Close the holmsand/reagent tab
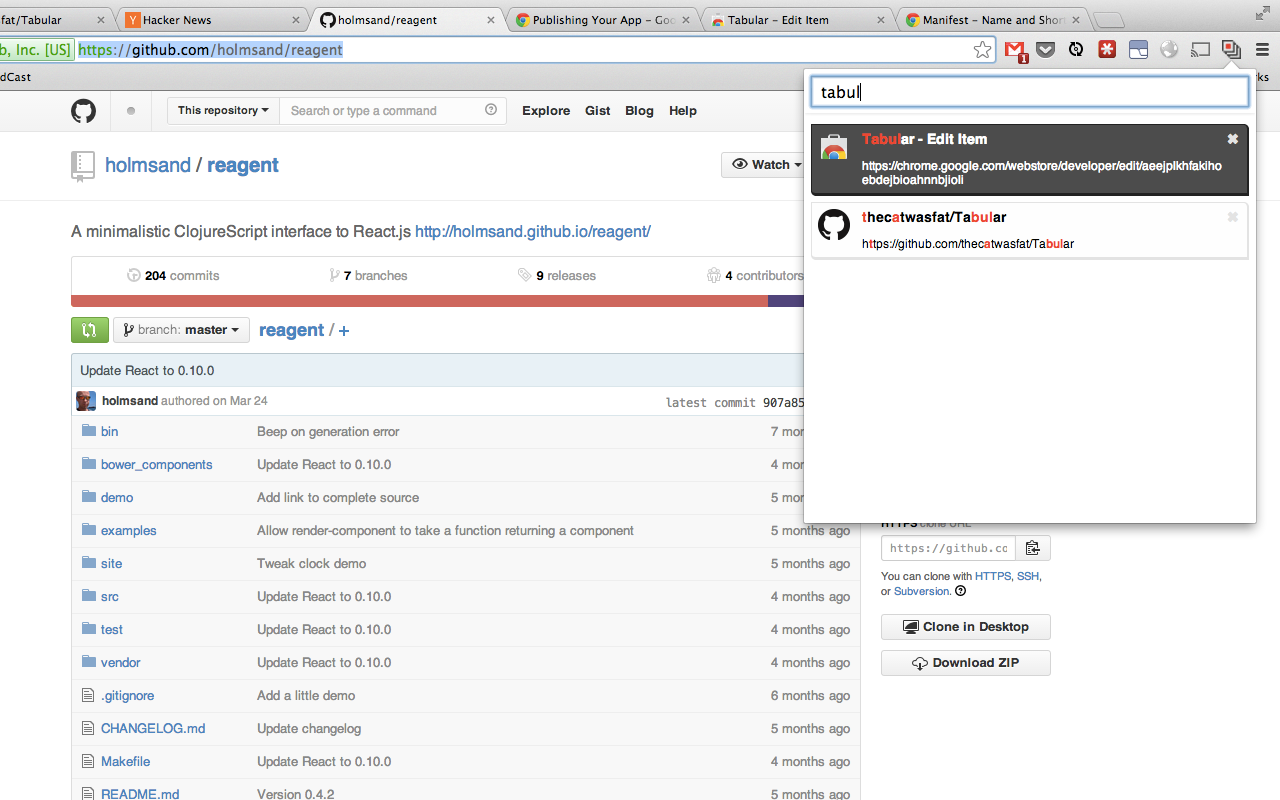The height and width of the screenshot is (800, 1280). 491,20
